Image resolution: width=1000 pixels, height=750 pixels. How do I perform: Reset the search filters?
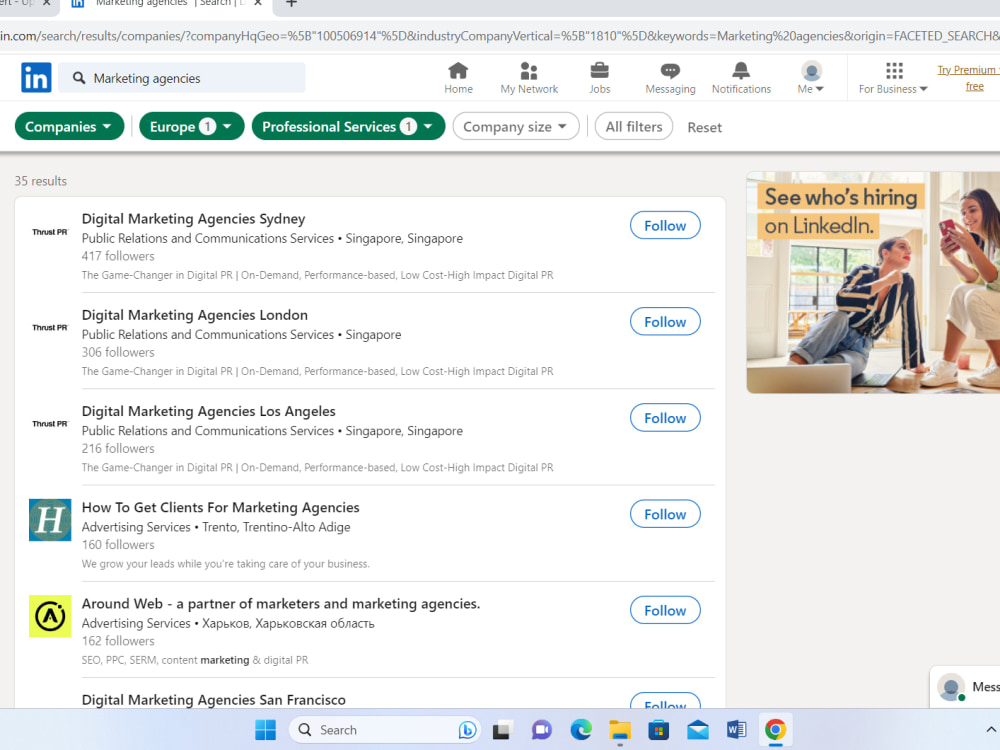[704, 127]
